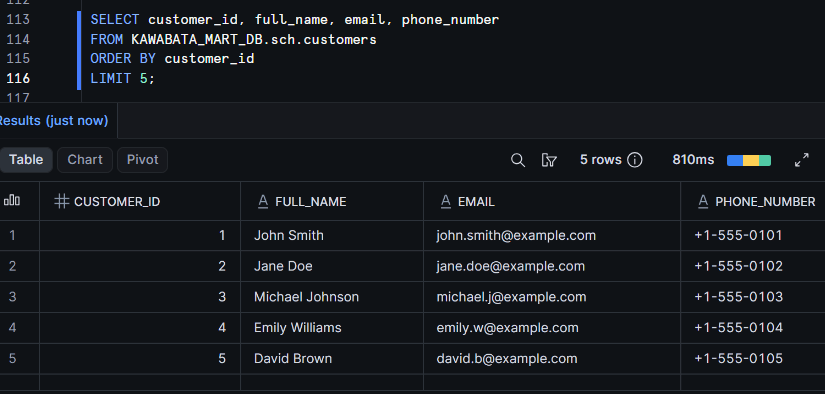Click the text type icon on PHONE_NUMBER
825x394 pixels.
(x=703, y=201)
